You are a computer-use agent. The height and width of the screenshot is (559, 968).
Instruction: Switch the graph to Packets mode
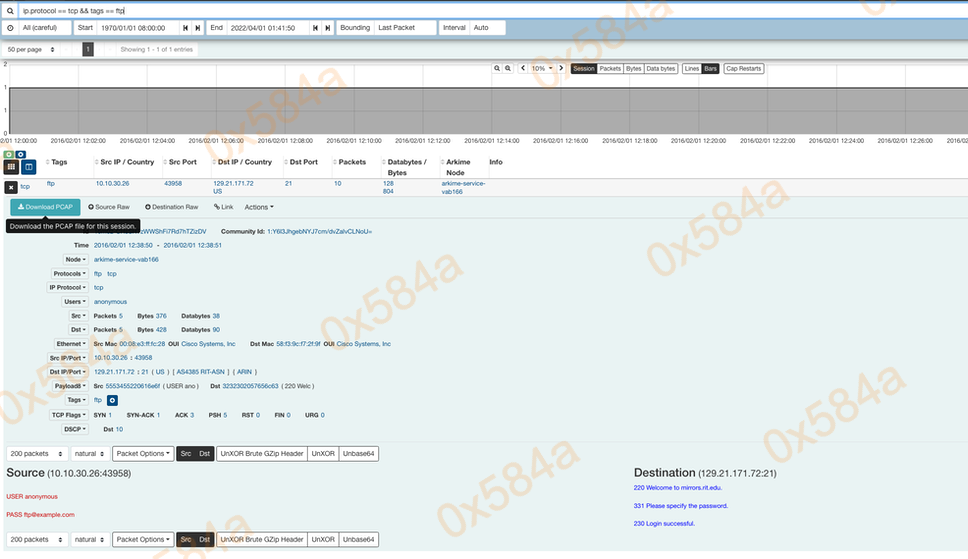[610, 69]
